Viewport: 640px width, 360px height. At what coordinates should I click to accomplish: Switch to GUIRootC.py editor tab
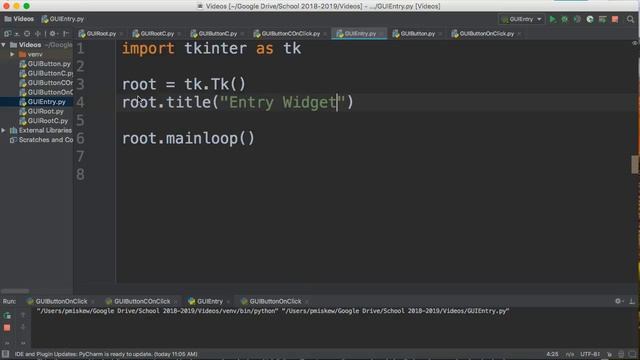tap(156, 34)
